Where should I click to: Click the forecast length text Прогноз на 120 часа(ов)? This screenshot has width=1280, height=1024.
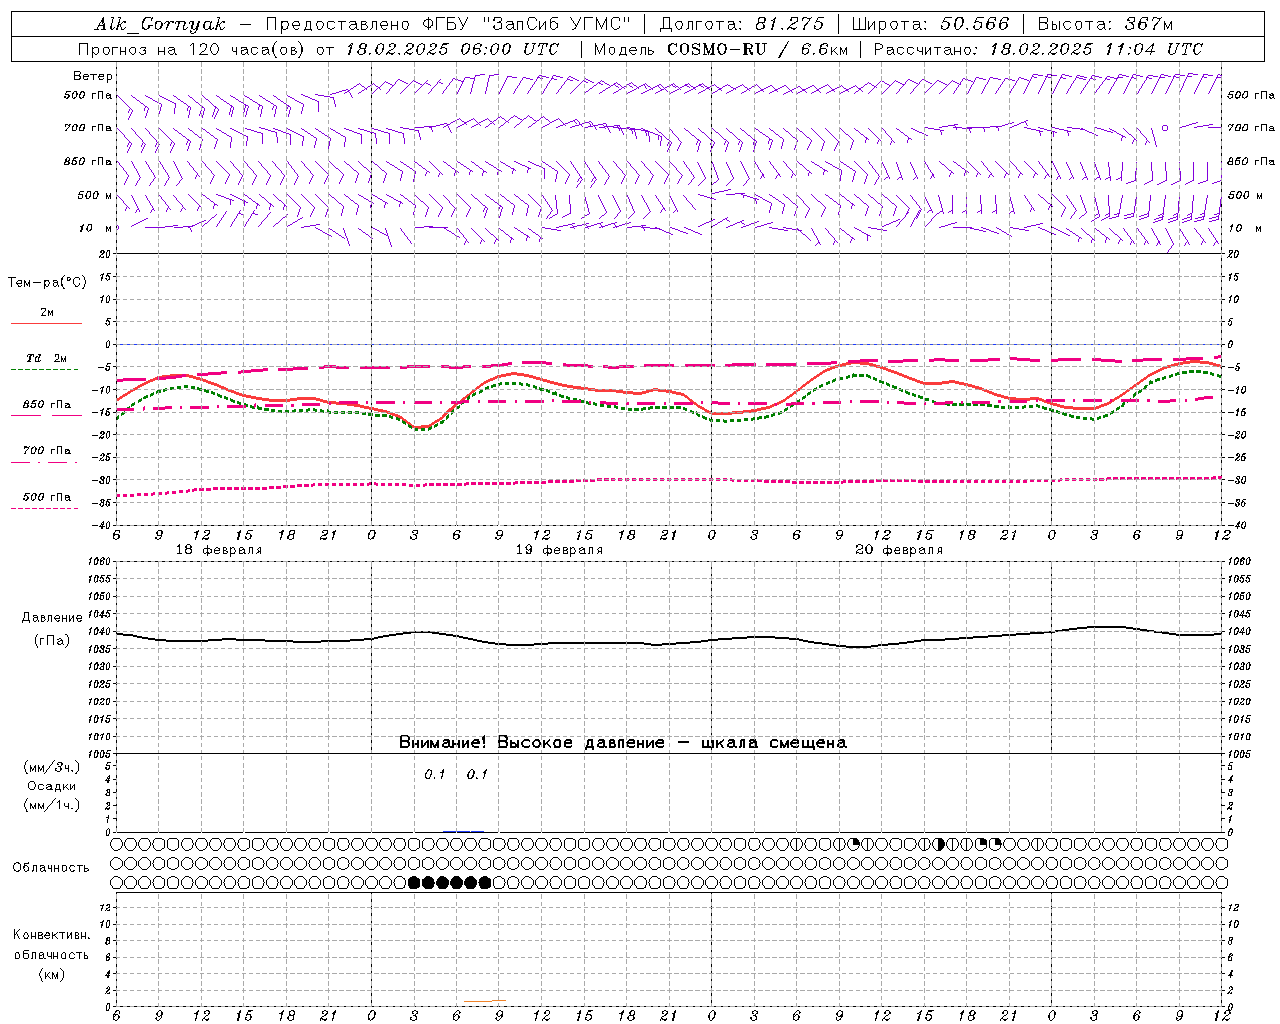(x=193, y=49)
